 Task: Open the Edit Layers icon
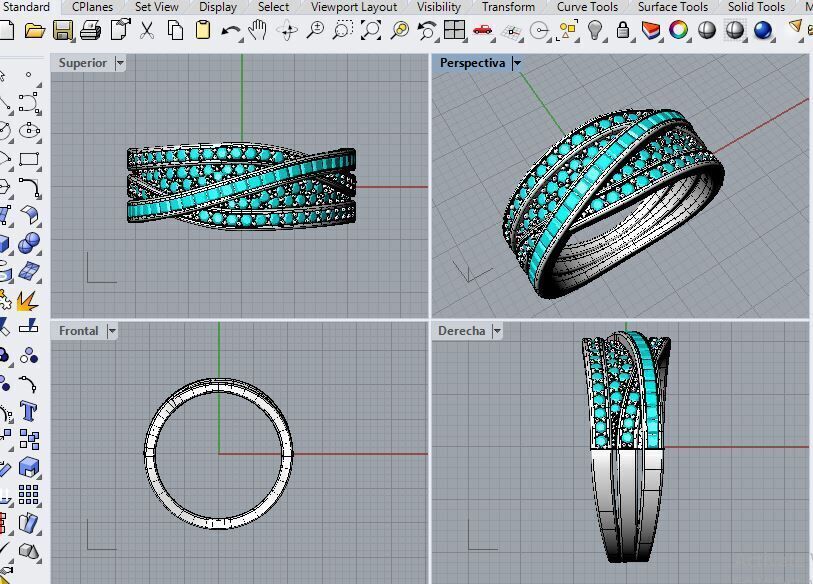coord(651,31)
